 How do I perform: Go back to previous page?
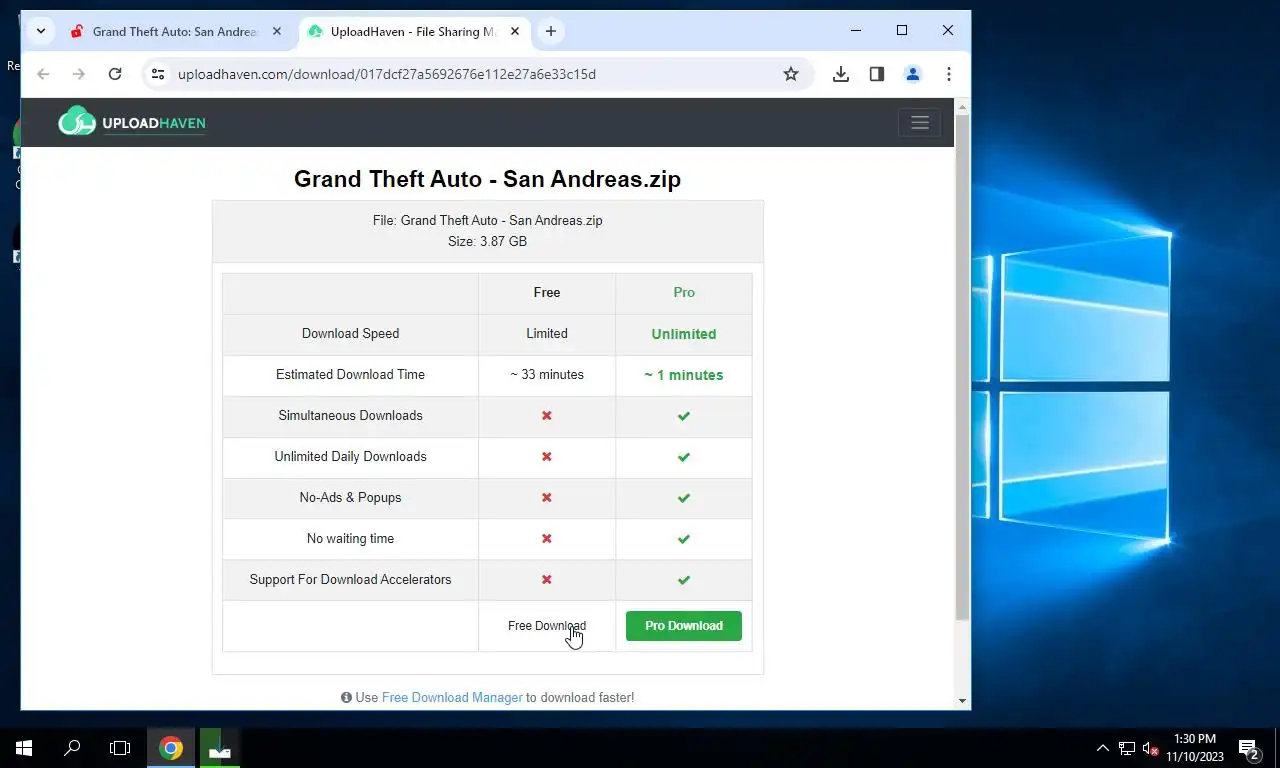tap(43, 74)
